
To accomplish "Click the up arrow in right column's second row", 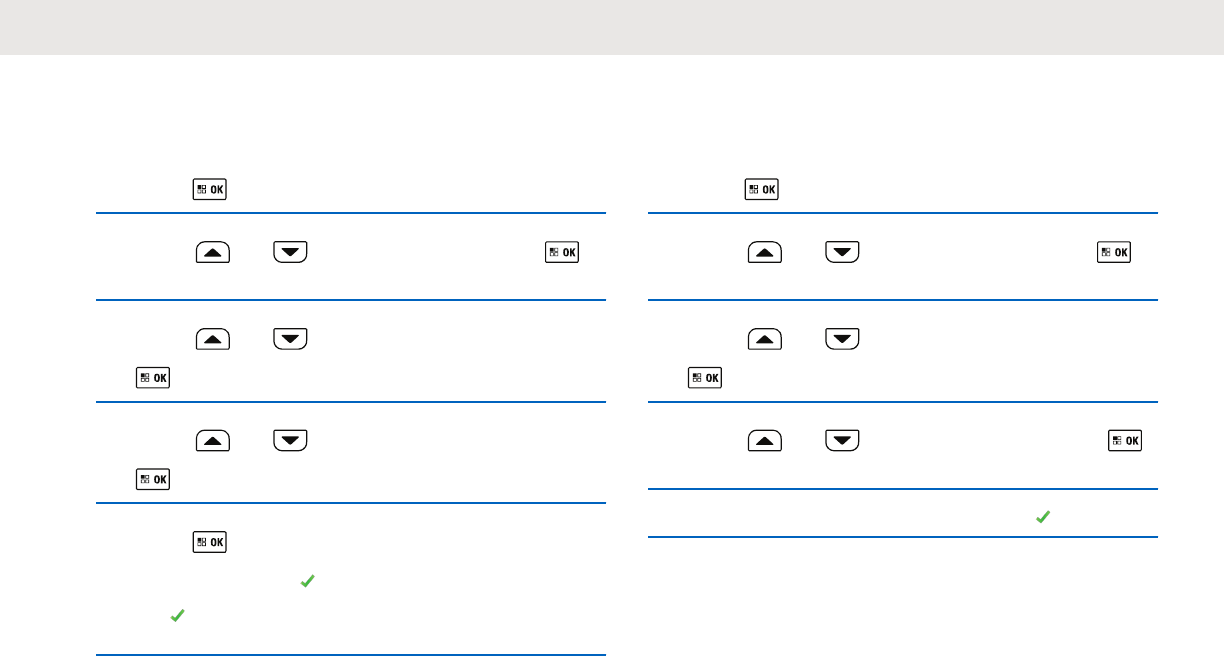I will pyautogui.click(x=766, y=253).
